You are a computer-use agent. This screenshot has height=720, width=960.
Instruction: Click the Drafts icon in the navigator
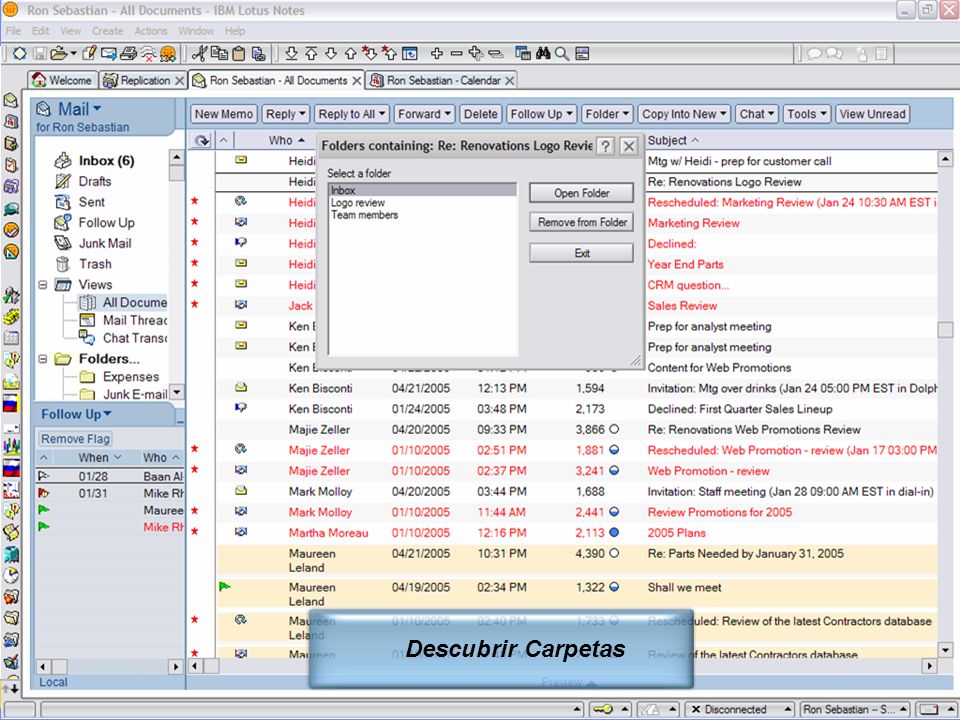(62, 181)
